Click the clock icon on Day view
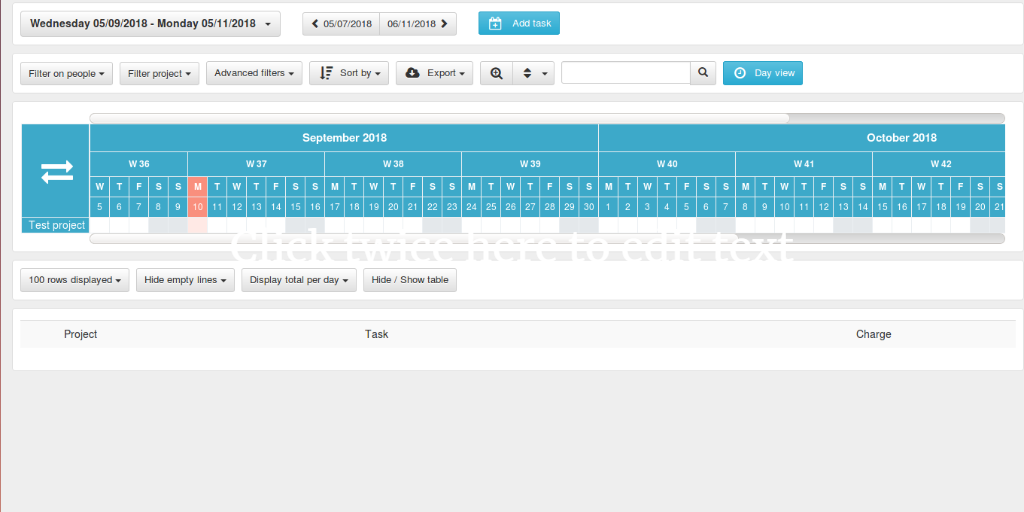The width and height of the screenshot is (1024, 512). tap(740, 73)
